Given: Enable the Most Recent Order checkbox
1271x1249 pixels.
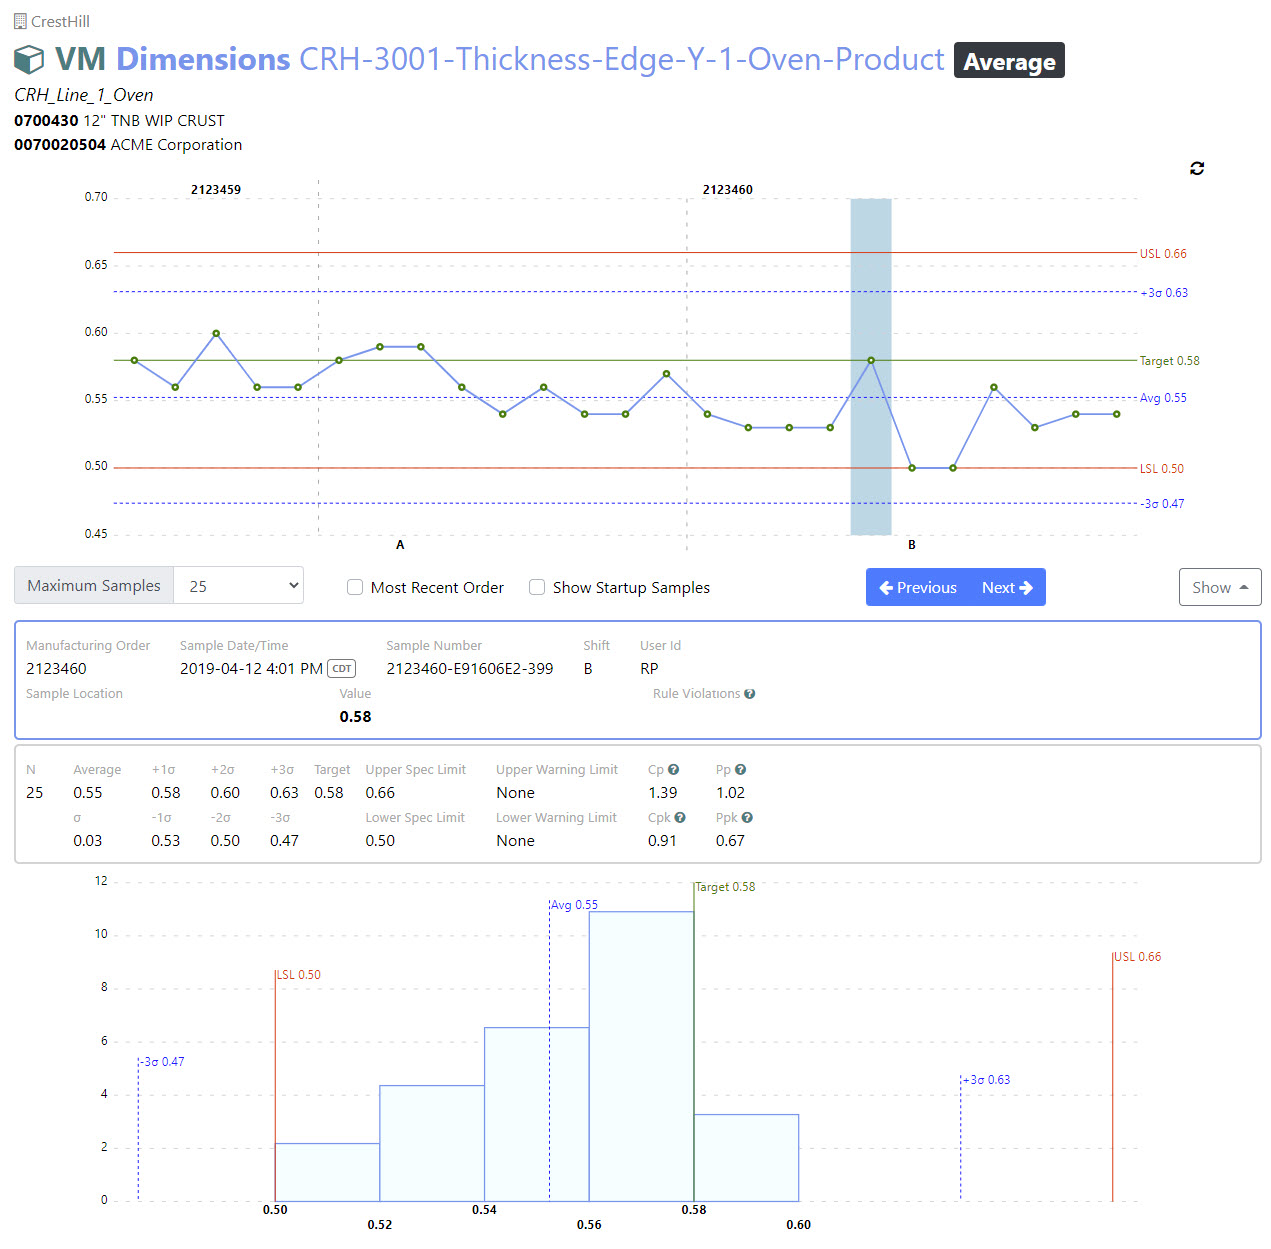Looking at the screenshot, I should (x=355, y=587).
